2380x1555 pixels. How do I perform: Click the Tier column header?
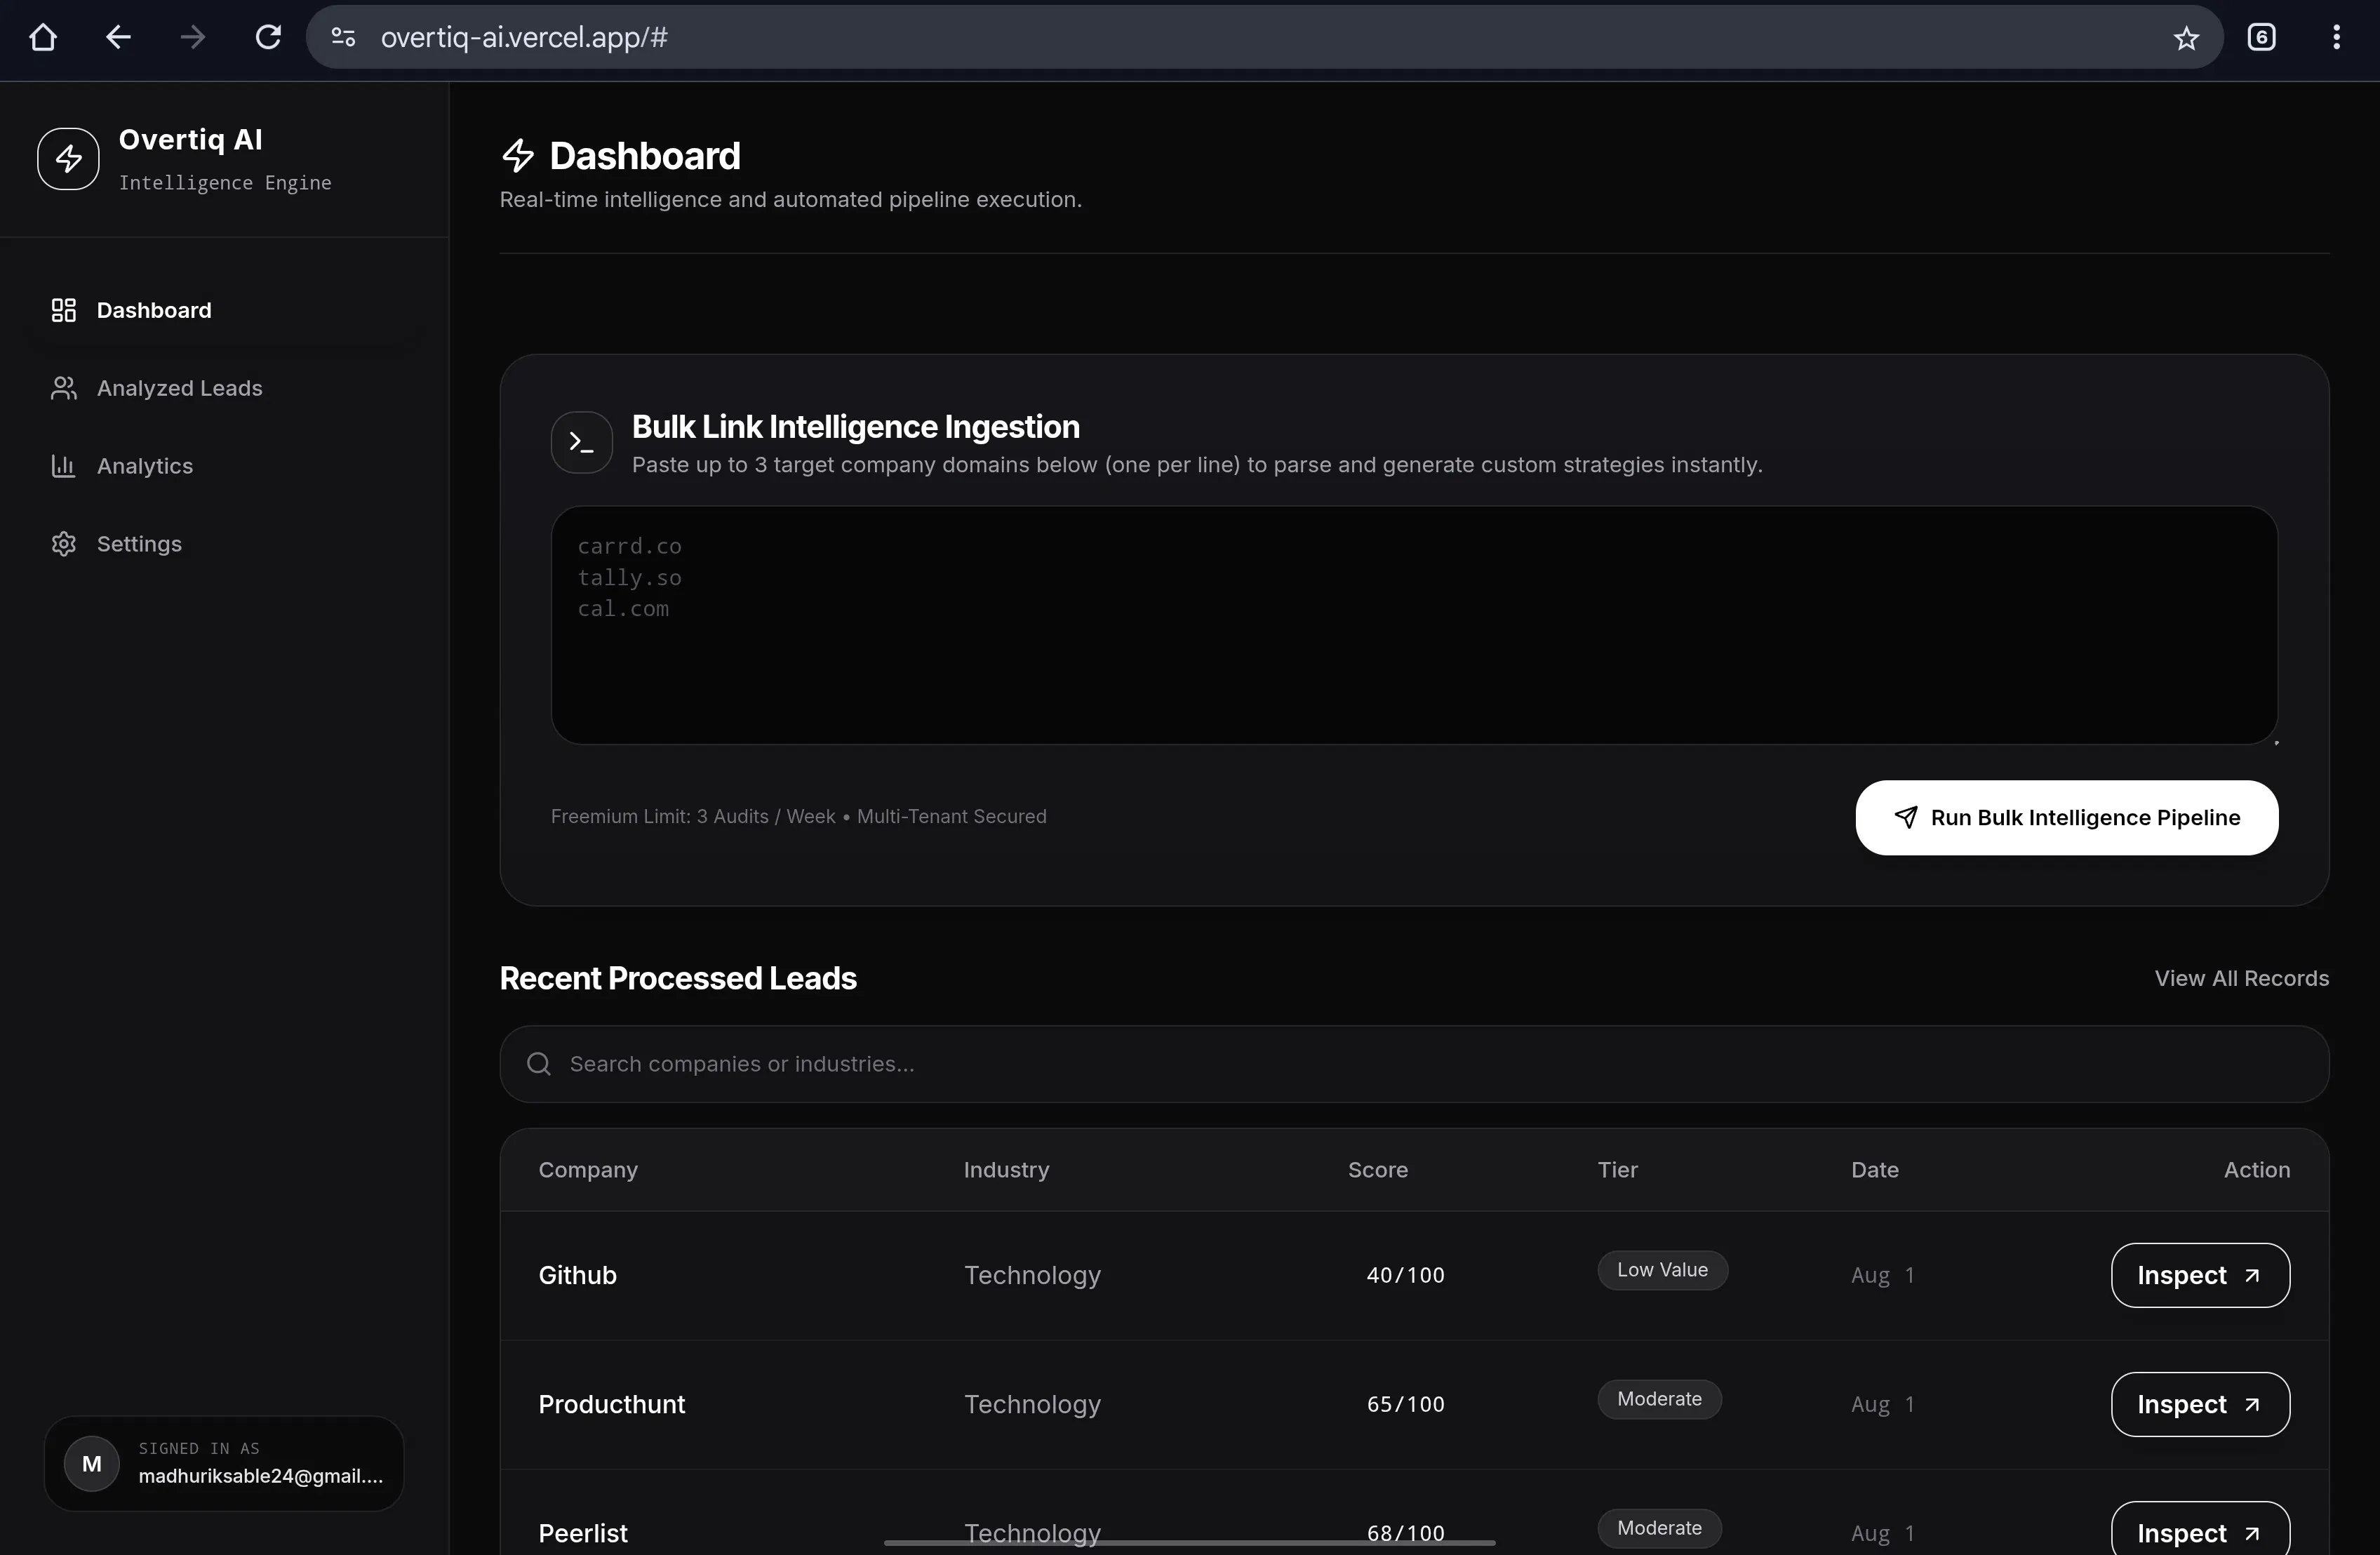tap(1617, 1170)
